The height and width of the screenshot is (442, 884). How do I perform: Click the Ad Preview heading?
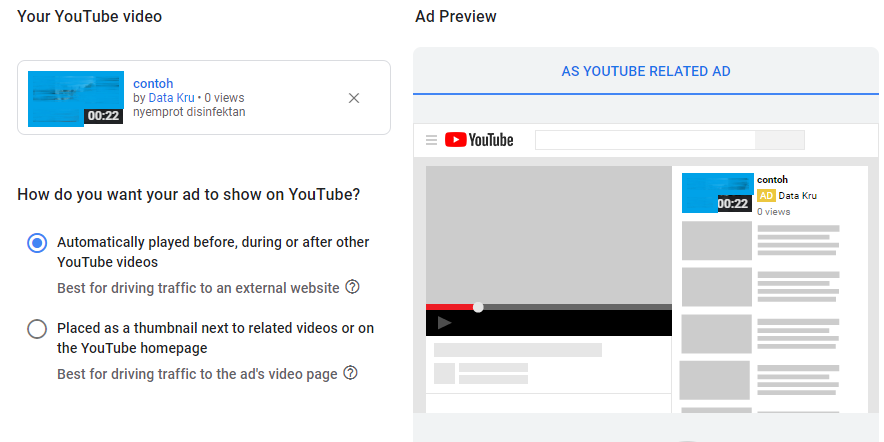pyautogui.click(x=456, y=16)
